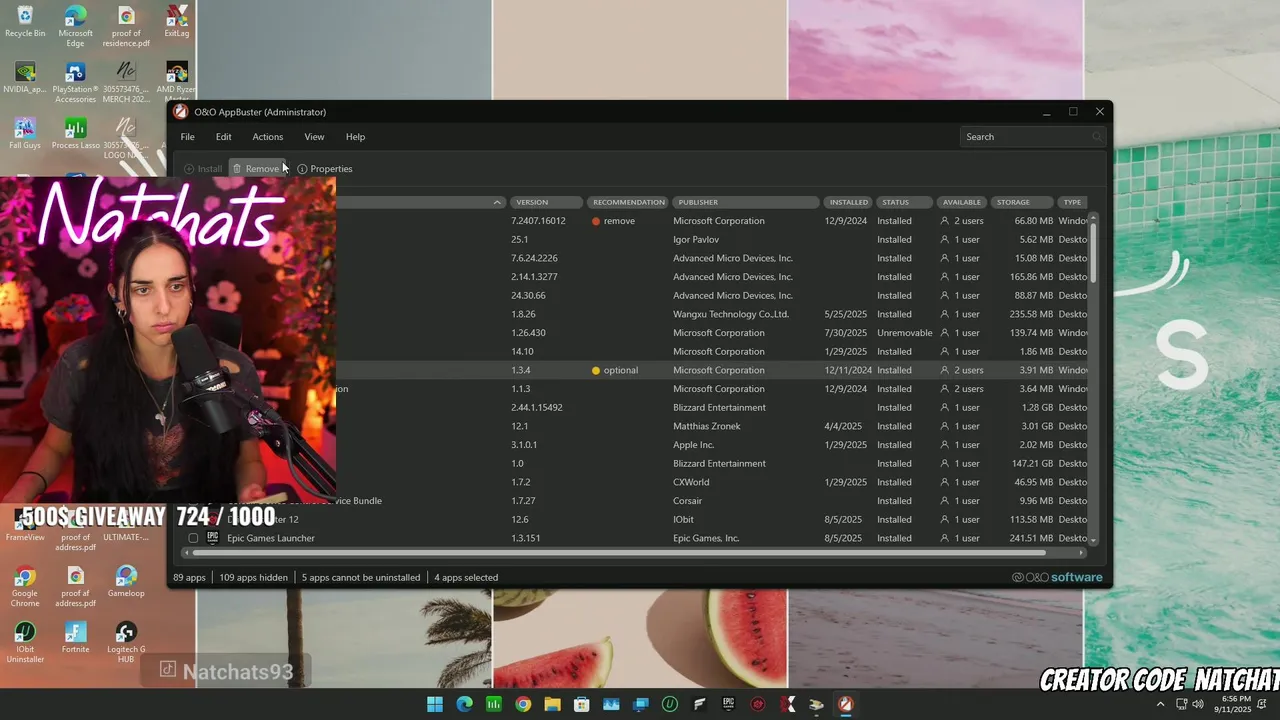The image size is (1280, 720).
Task: Toggle the name column sort arrow
Action: [497, 202]
